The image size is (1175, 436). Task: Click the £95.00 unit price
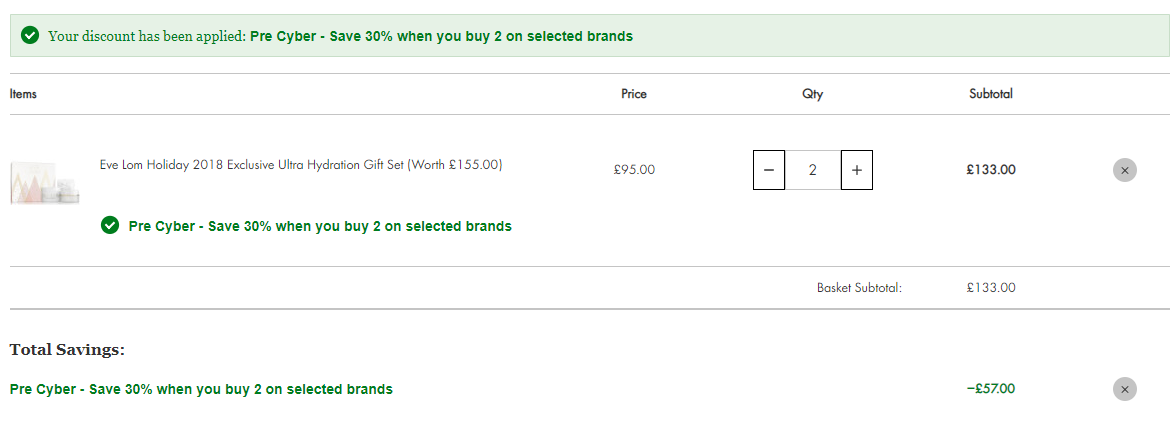click(634, 170)
